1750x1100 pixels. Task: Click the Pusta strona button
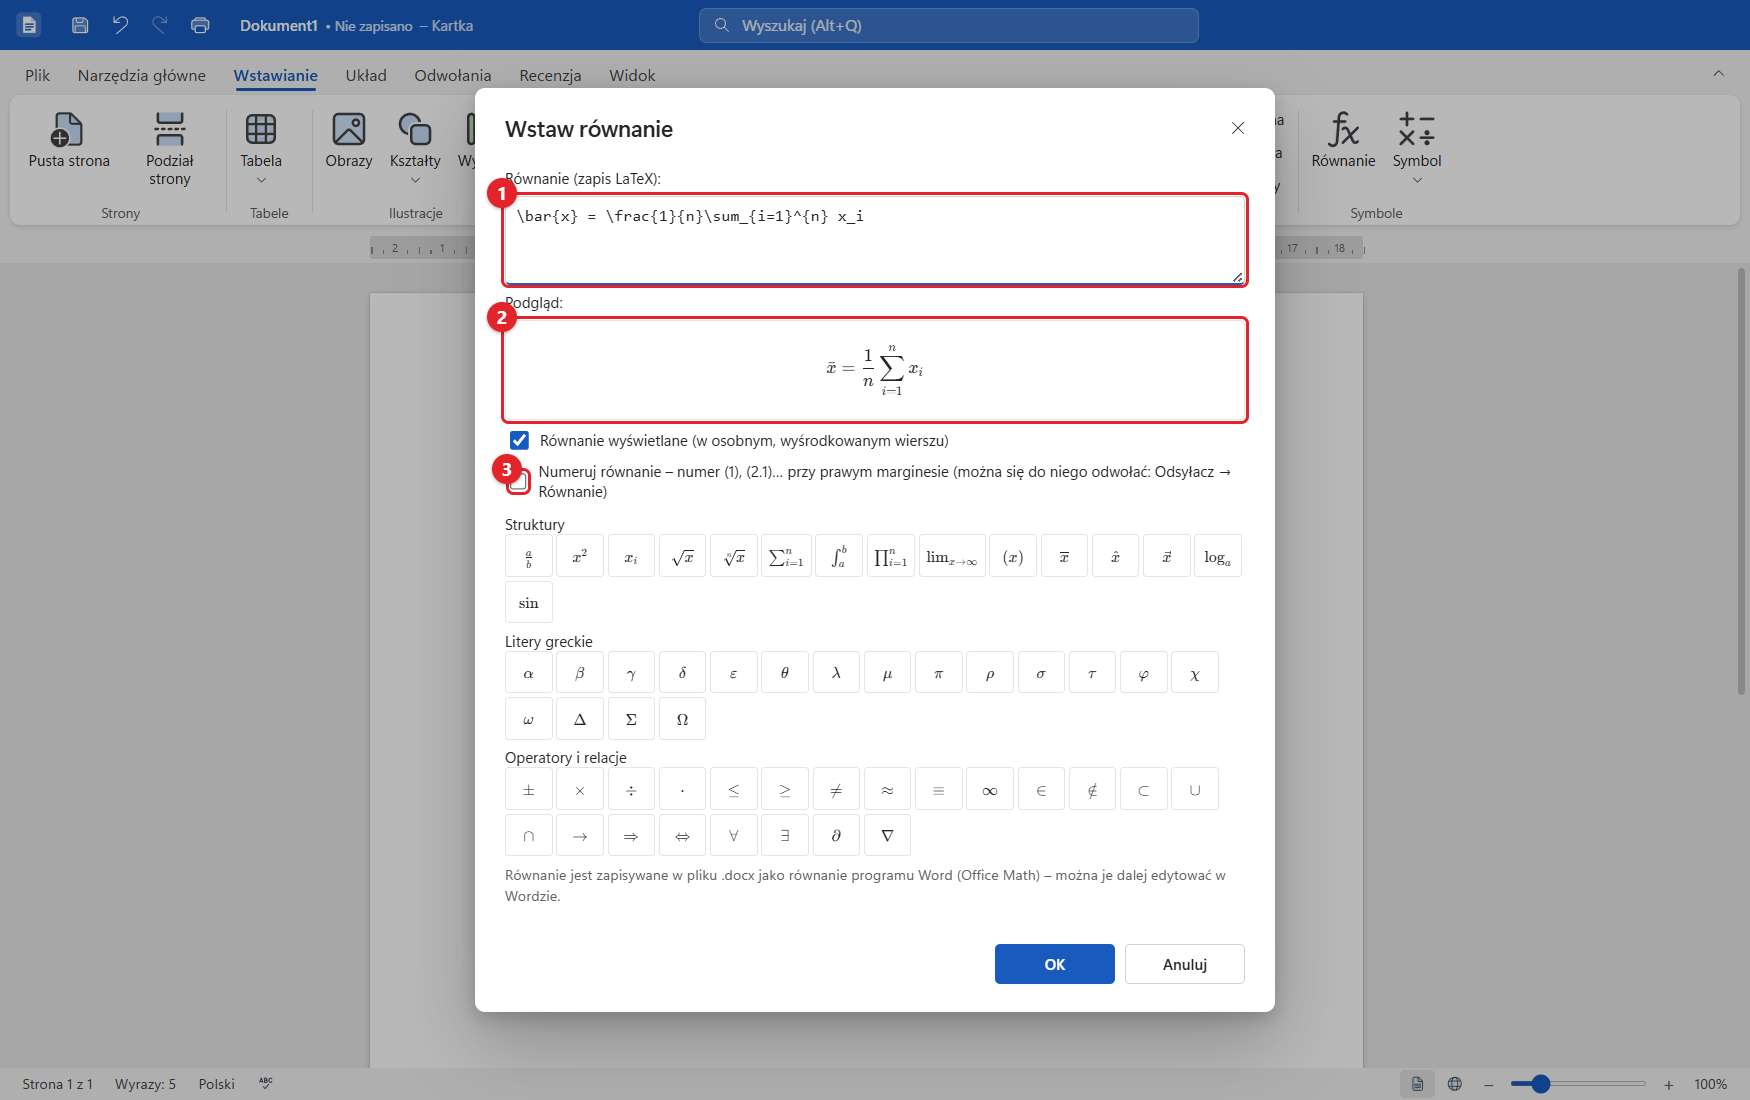pos(69,140)
